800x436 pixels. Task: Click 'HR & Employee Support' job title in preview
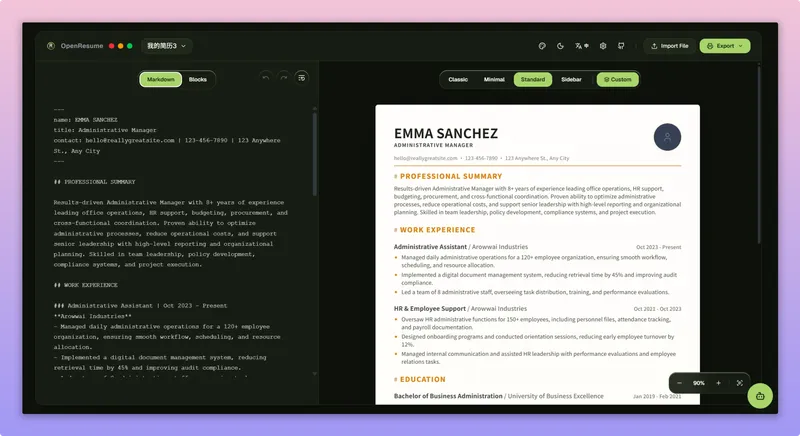(x=430, y=309)
